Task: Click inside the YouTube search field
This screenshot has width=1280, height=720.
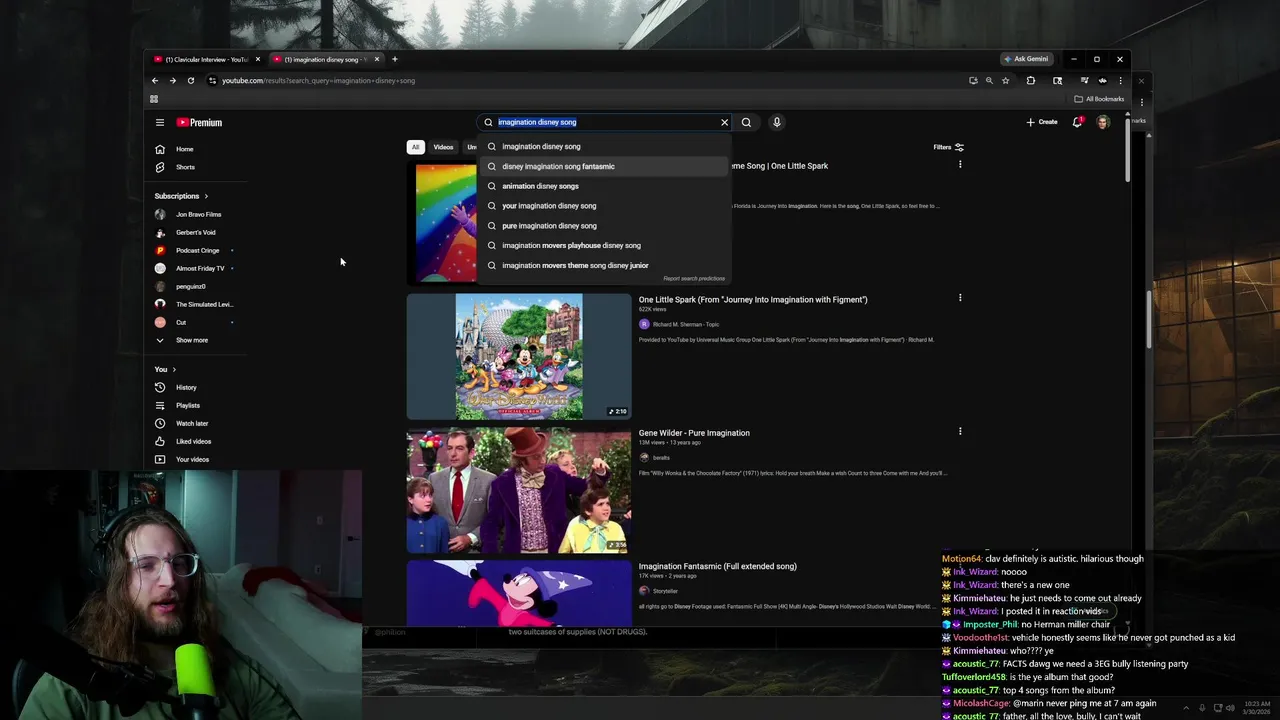Action: 605,122
